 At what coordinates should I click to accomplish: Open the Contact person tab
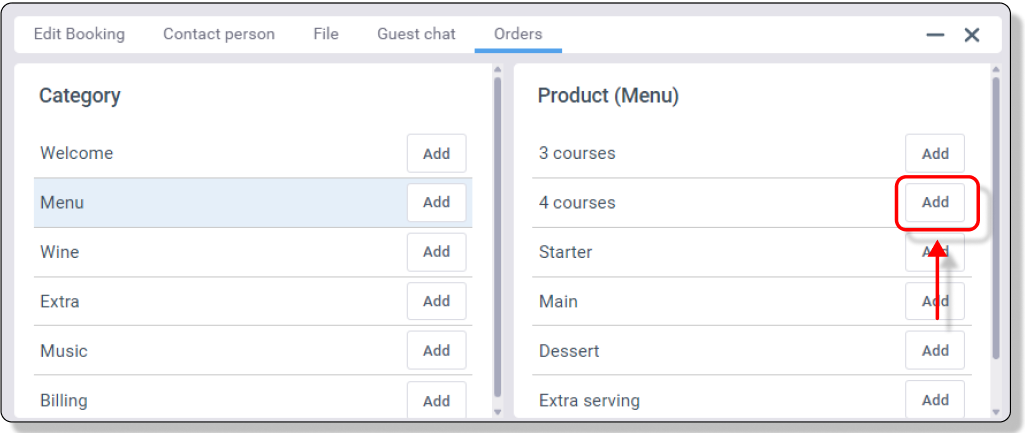[219, 34]
